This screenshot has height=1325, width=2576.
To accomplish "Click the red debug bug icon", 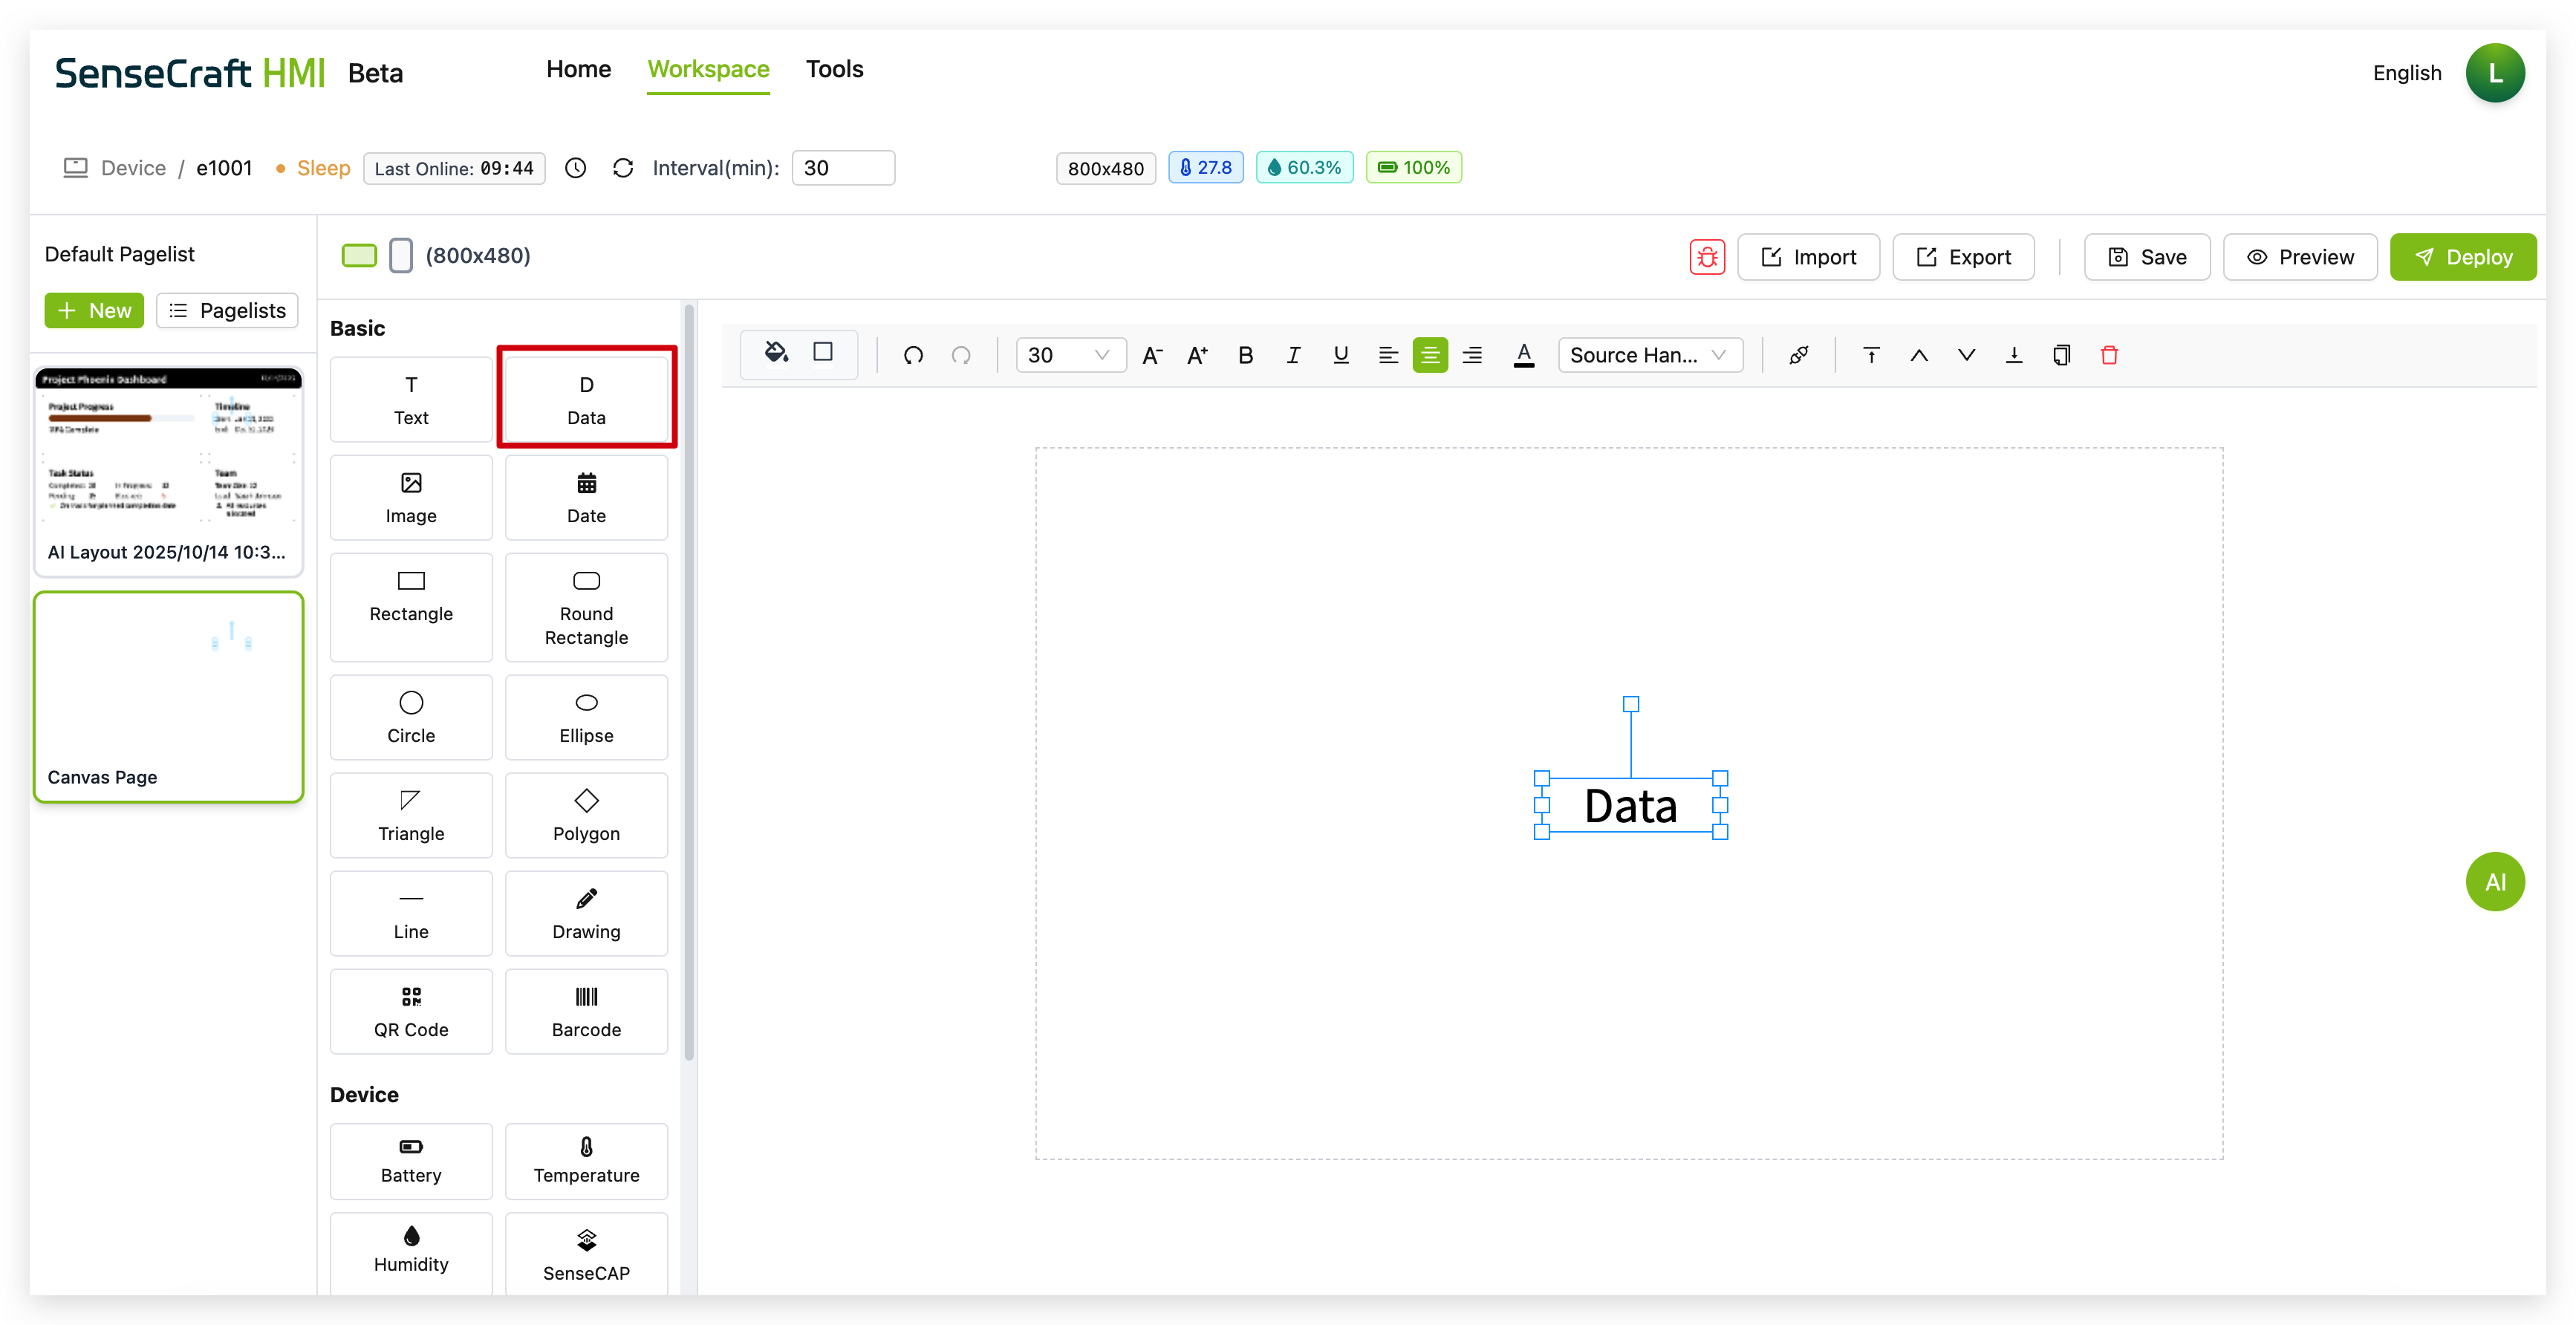I will coord(1707,257).
